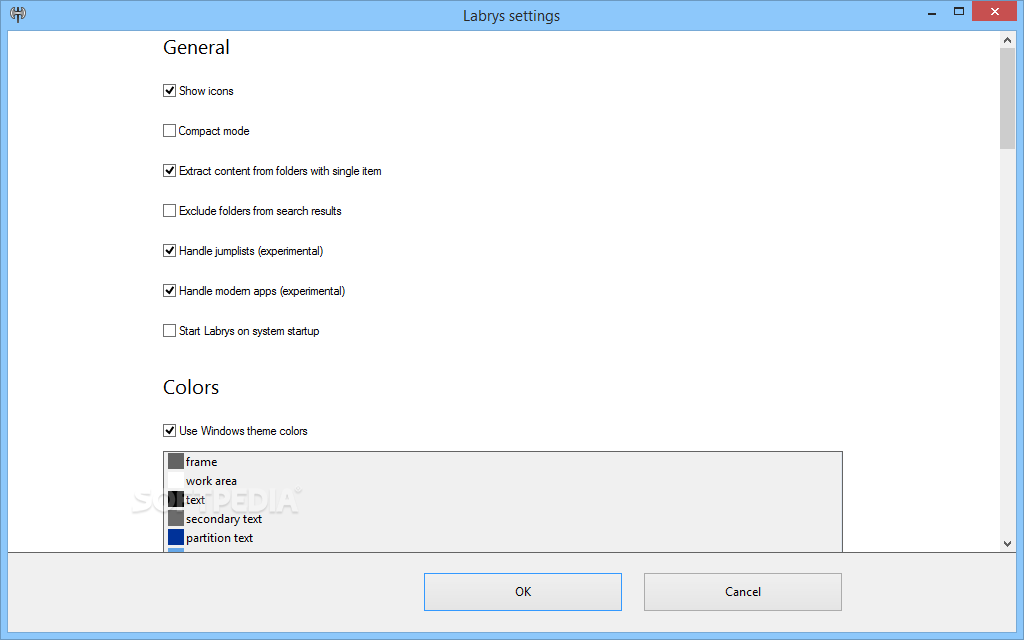Click the scrollbar up arrow
The width and height of the screenshot is (1024, 640).
coord(1007,40)
